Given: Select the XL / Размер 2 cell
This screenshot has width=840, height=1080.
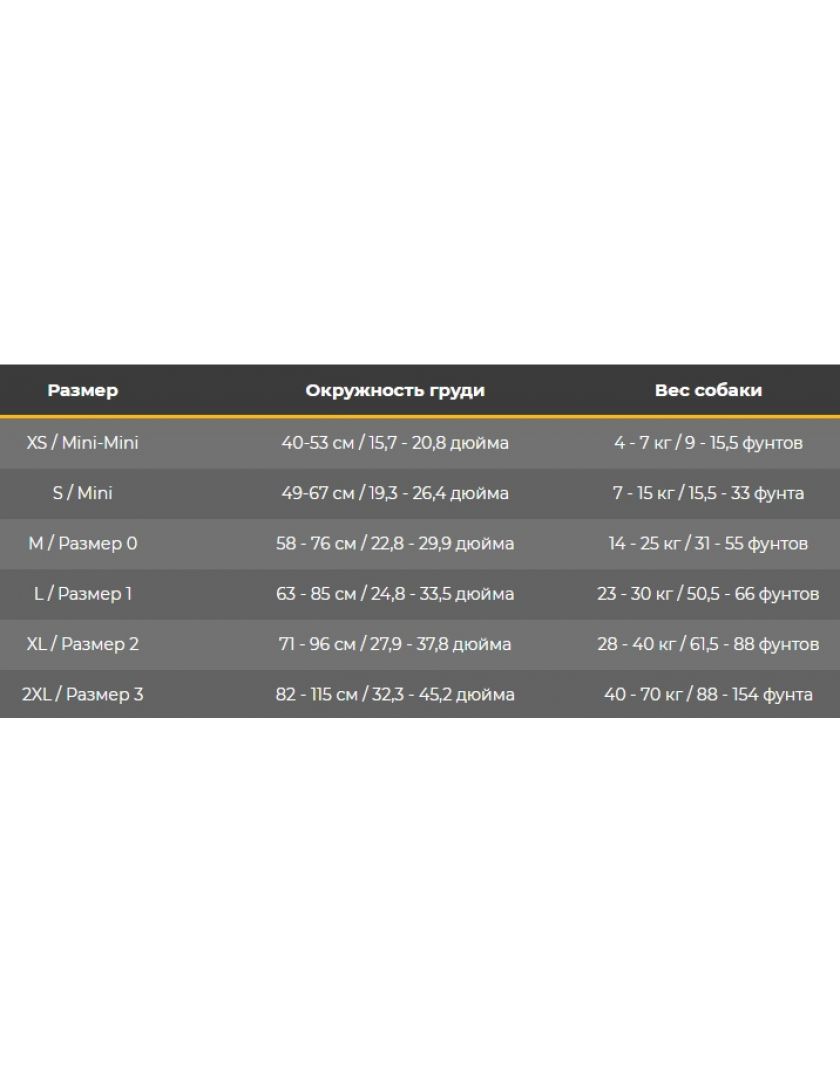Looking at the screenshot, I should tap(83, 644).
